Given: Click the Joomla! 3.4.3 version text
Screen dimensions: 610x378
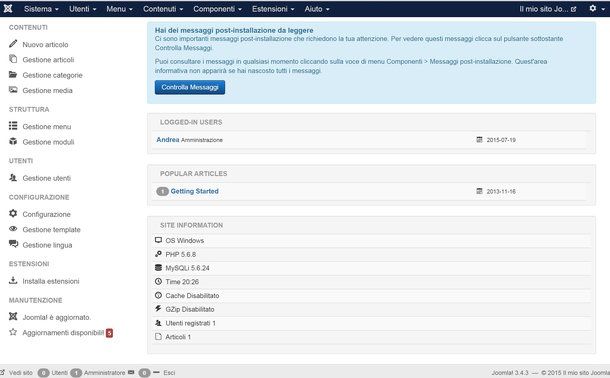Looking at the screenshot, I should pyautogui.click(x=510, y=373).
